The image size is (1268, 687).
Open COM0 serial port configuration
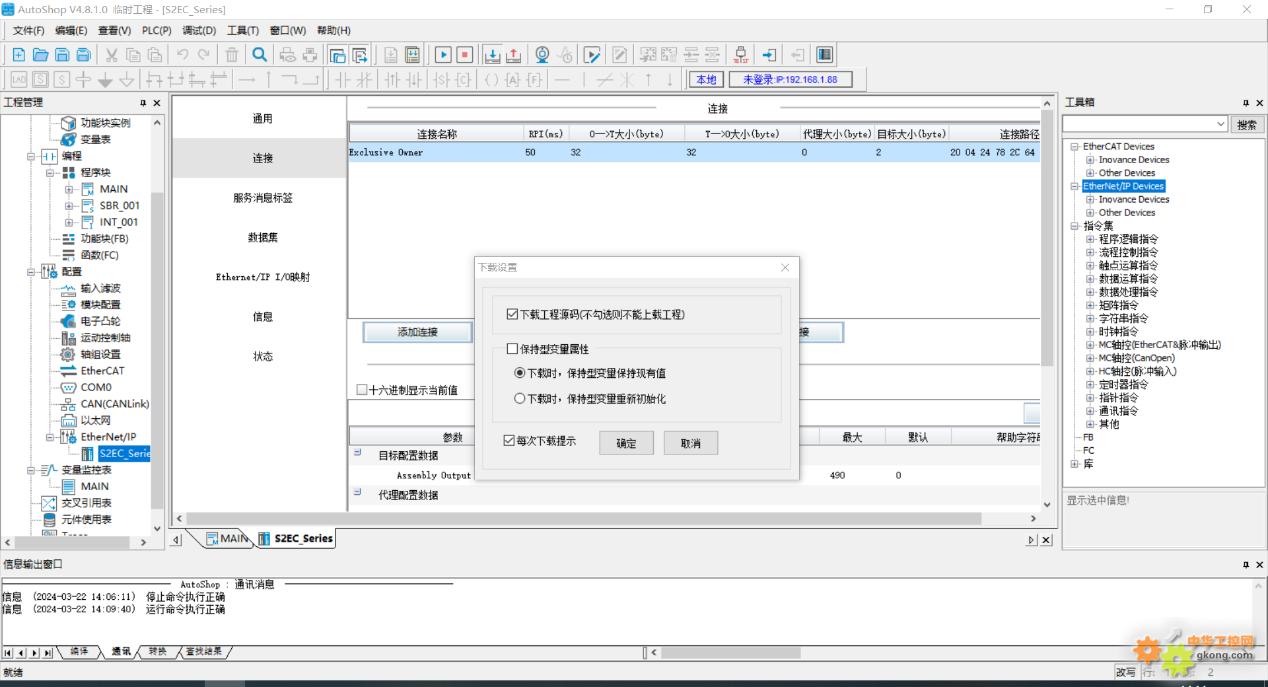[x=96, y=387]
